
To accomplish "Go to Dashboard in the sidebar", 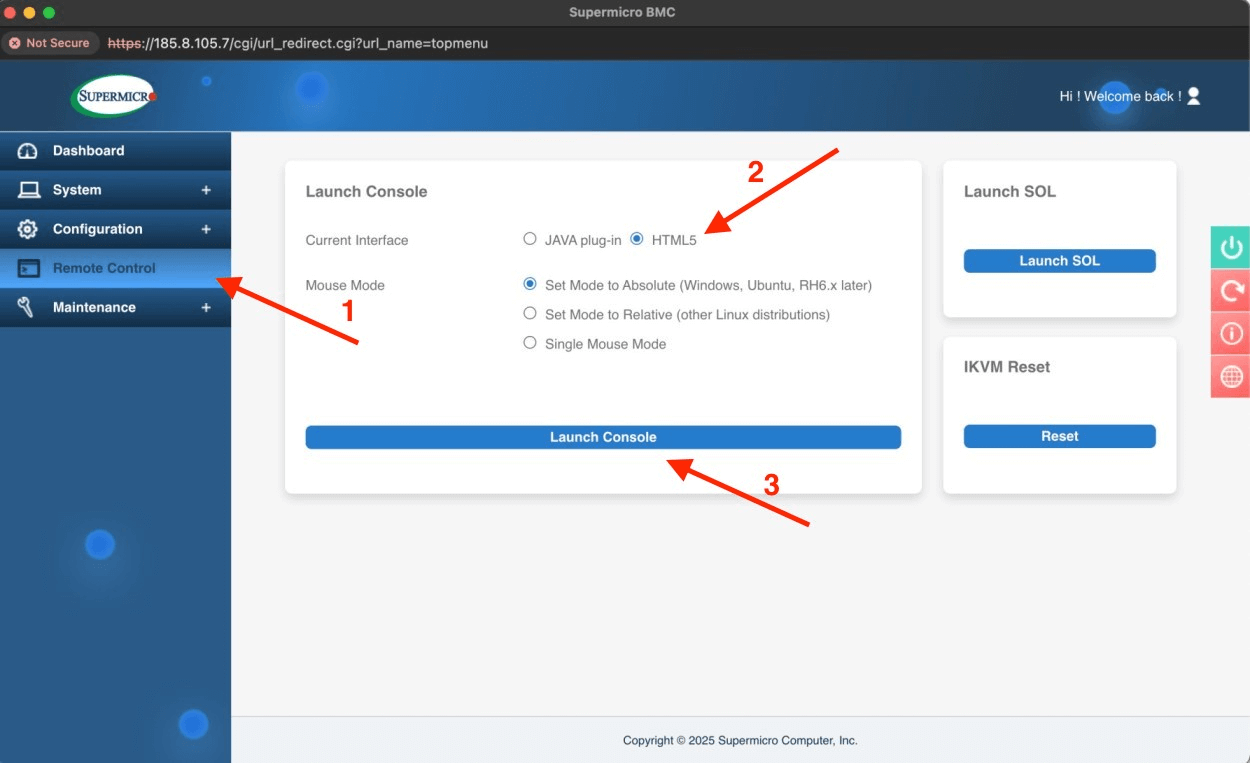I will click(x=89, y=151).
